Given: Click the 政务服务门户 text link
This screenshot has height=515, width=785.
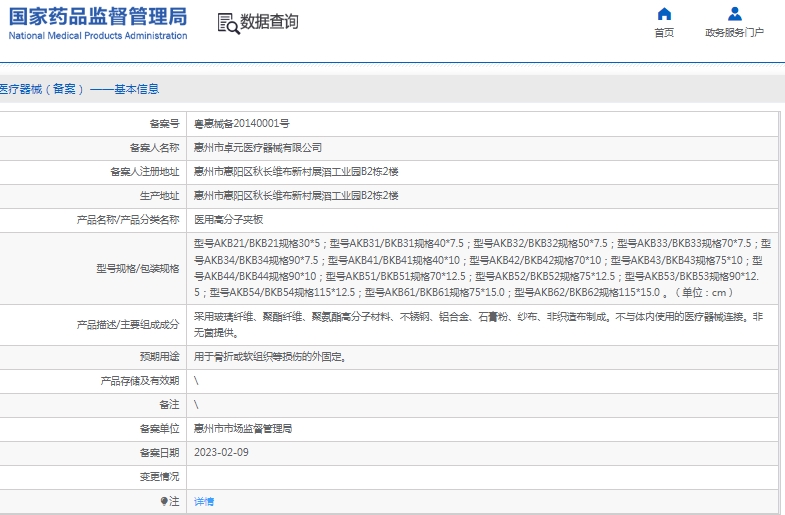Looking at the screenshot, I should coord(734,33).
